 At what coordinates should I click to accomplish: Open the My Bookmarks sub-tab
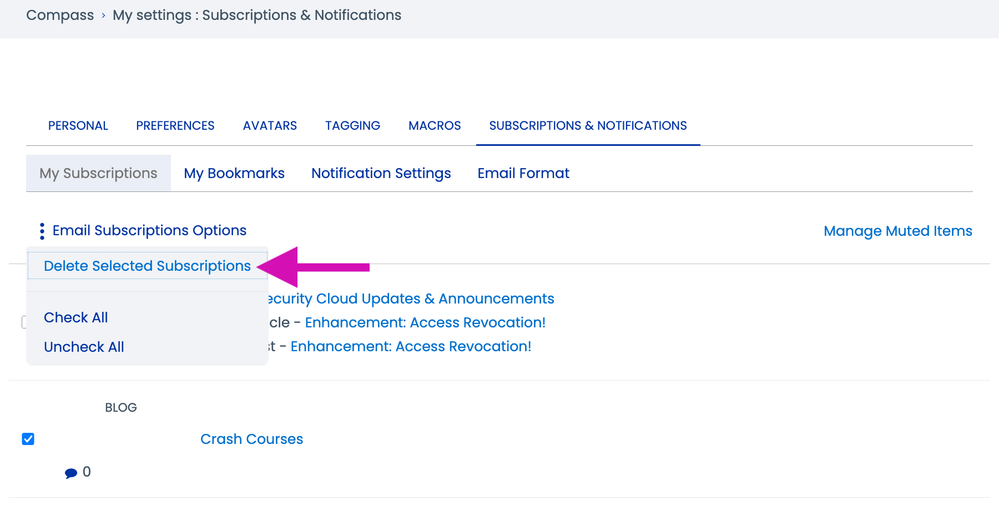click(x=234, y=173)
